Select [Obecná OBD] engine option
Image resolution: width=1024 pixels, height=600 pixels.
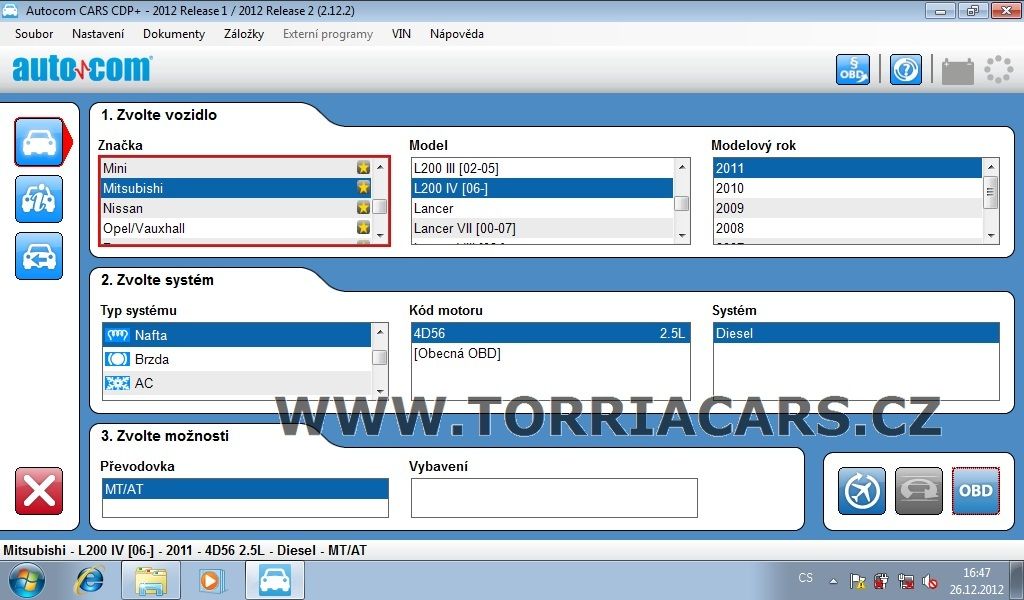tap(550, 353)
